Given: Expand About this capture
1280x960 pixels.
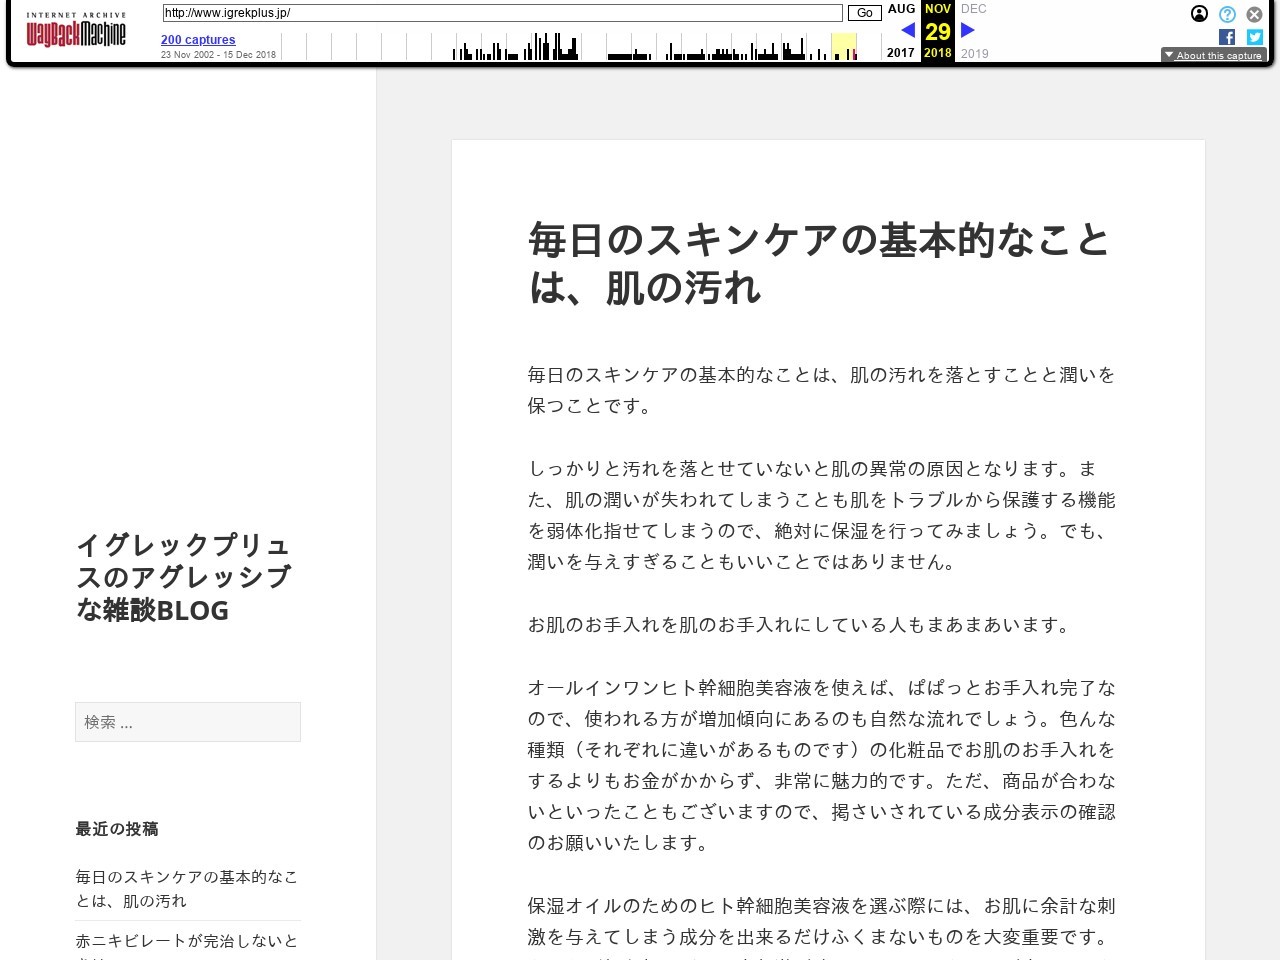Looking at the screenshot, I should 1213,55.
